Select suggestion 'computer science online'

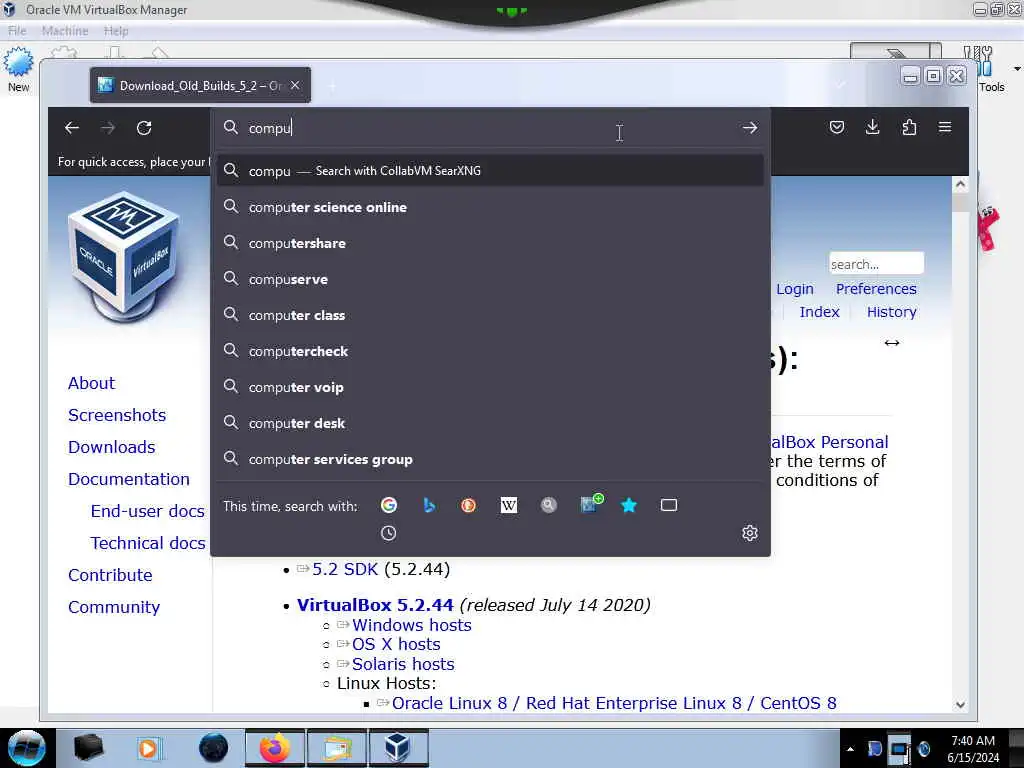[490, 207]
